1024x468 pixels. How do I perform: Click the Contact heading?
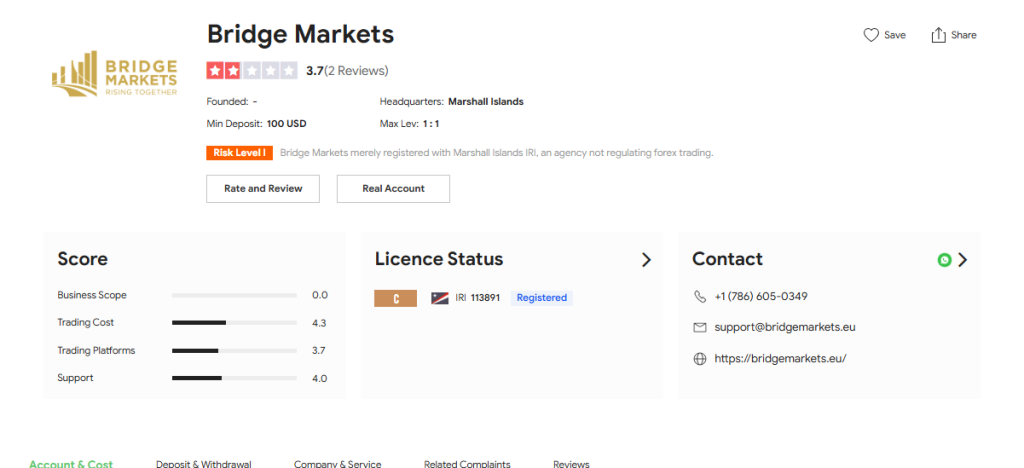coord(728,259)
